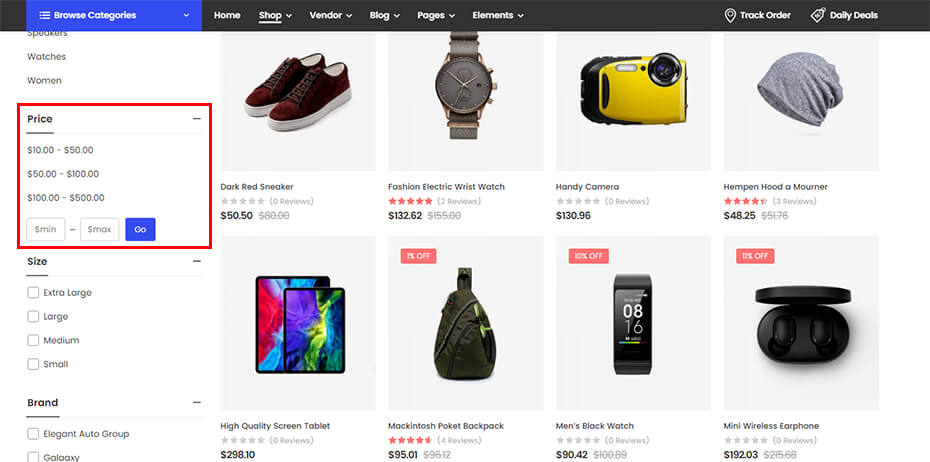
Task: Click the 11% OFF badge on wireless earphone
Action: pos(754,256)
